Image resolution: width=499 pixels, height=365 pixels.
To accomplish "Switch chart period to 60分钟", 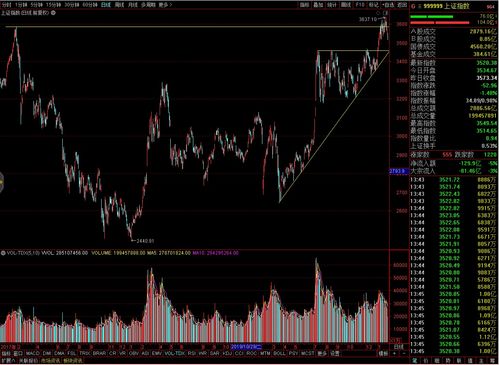I will pos(90,5).
